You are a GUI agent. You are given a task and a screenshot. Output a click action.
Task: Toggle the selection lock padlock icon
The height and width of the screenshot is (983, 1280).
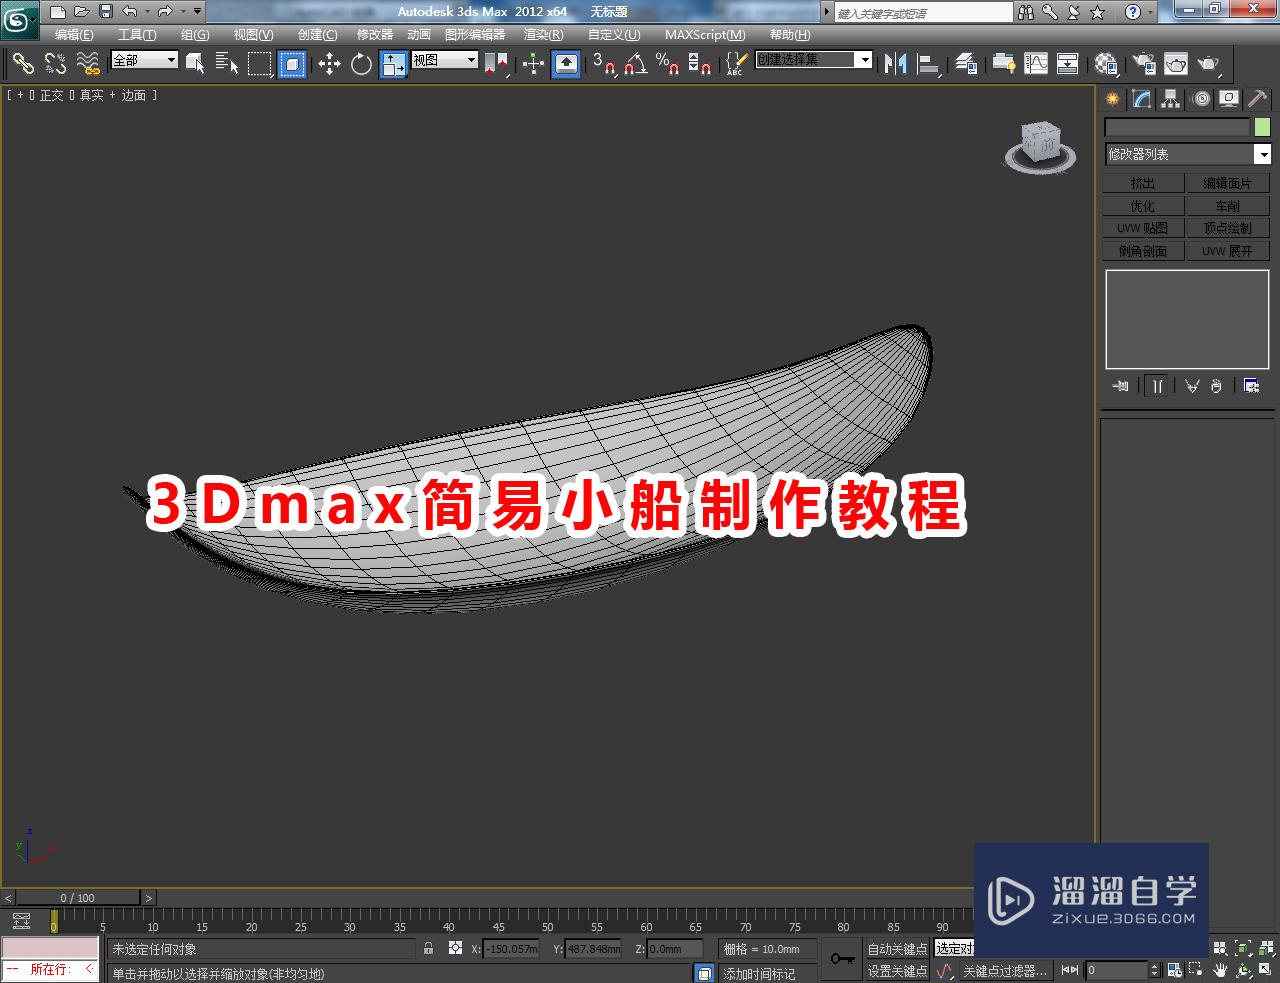pyautogui.click(x=429, y=949)
